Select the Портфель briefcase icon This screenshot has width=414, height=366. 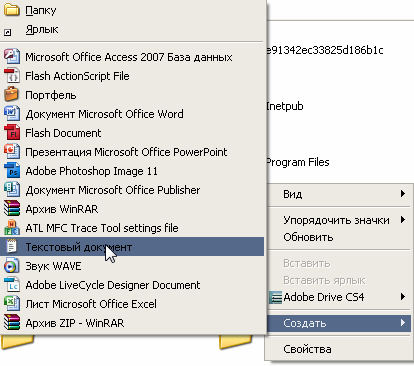12,95
